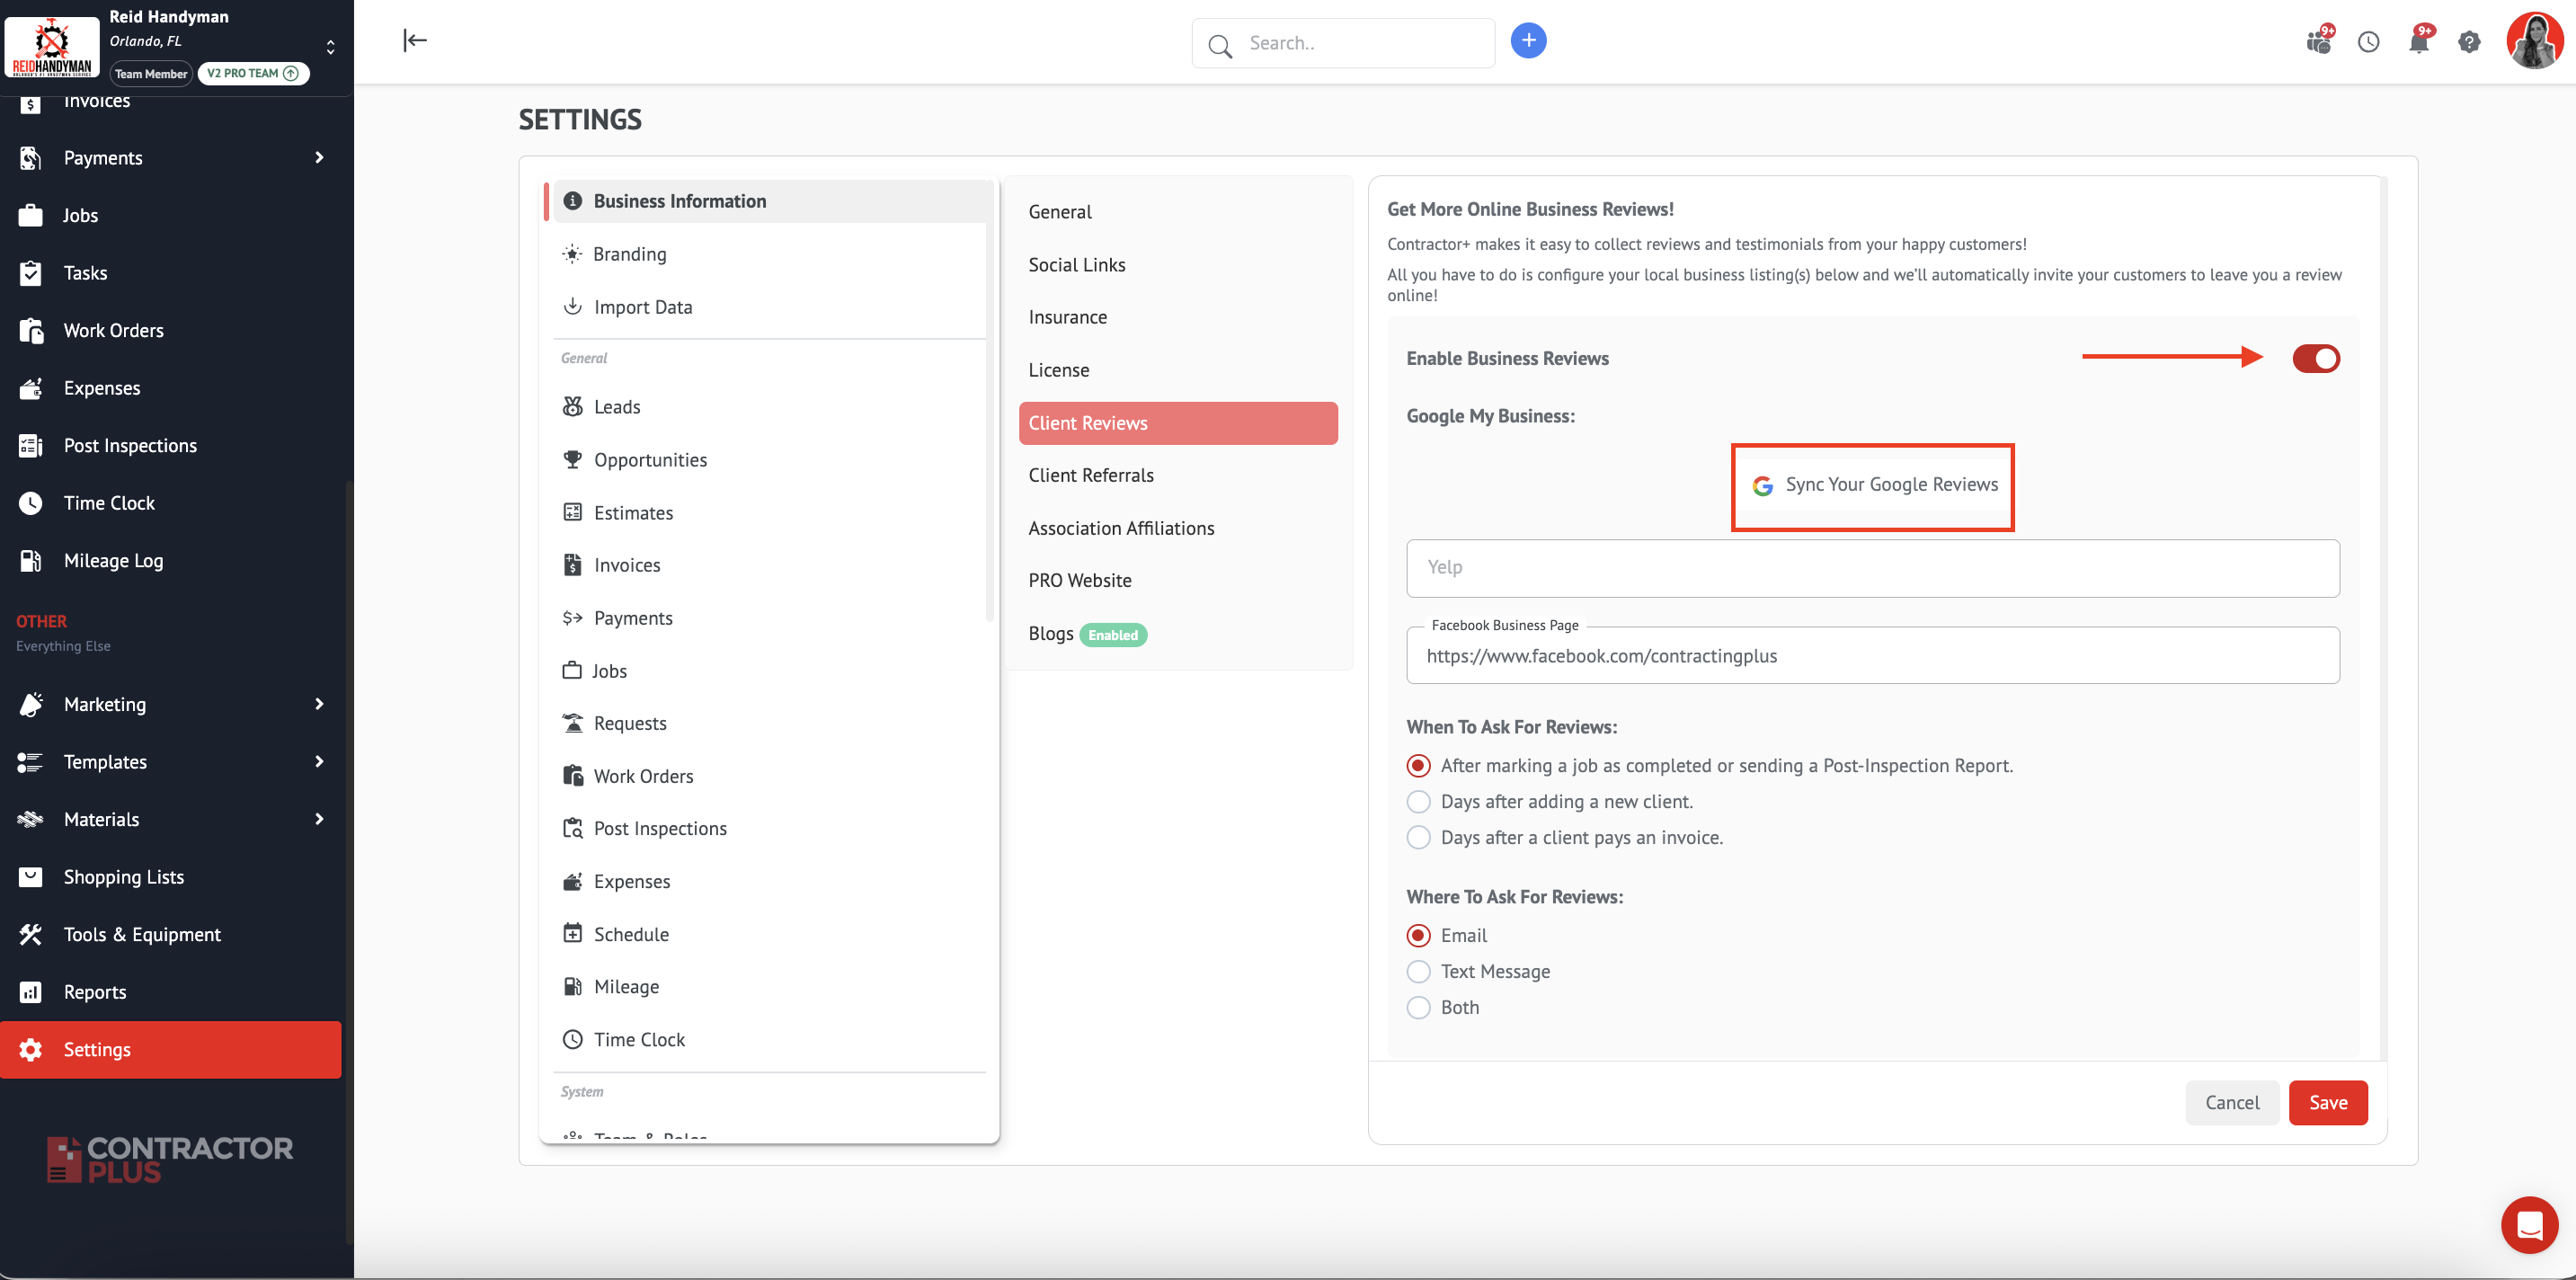Click the team gift icon in header
The image size is (2576, 1280).
2318,42
